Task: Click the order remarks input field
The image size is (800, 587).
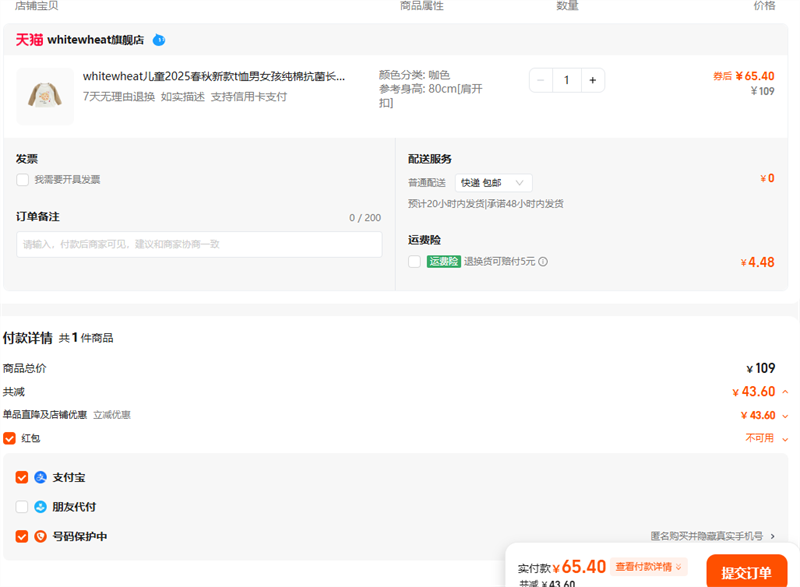Action: (198, 244)
